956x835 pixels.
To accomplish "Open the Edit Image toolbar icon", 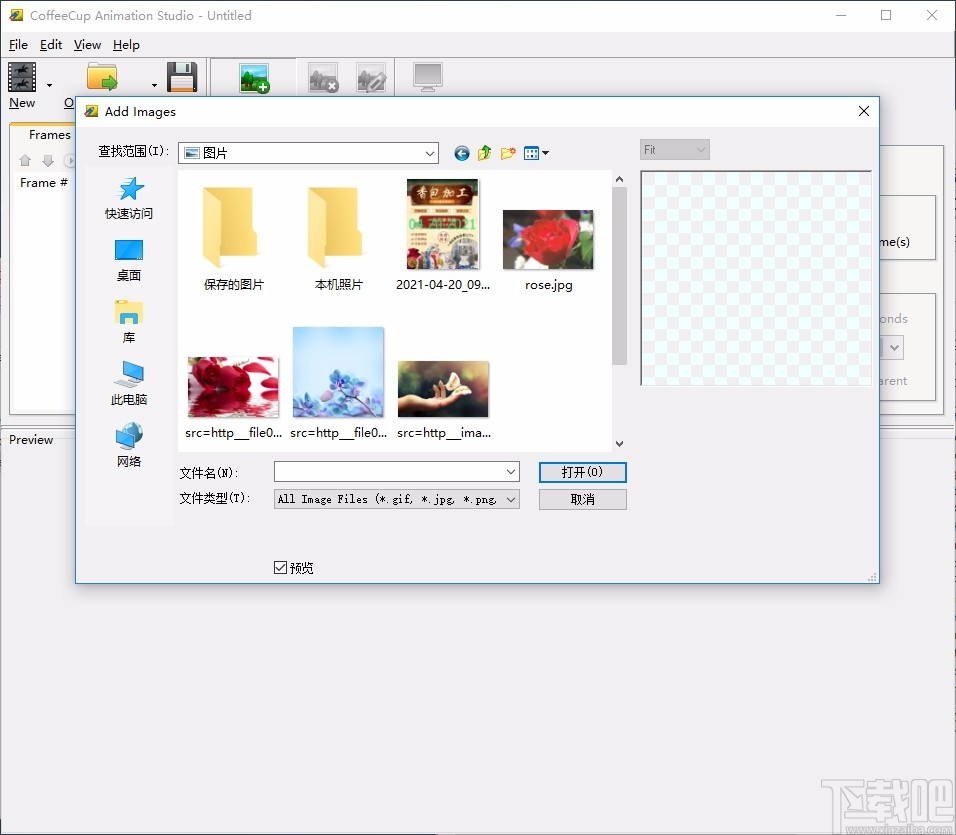I will 371,77.
